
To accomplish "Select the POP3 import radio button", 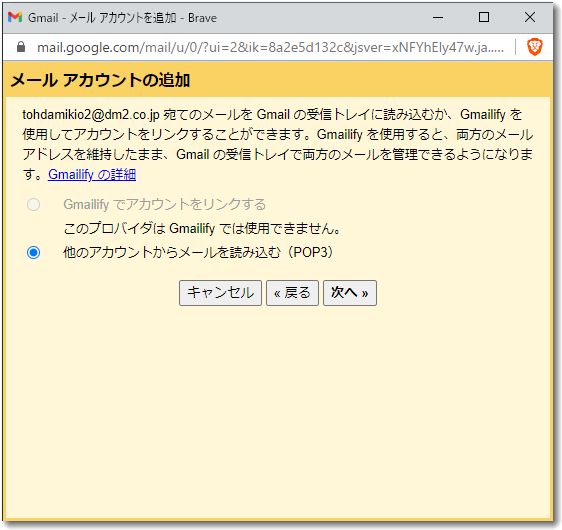I will pos(34,253).
